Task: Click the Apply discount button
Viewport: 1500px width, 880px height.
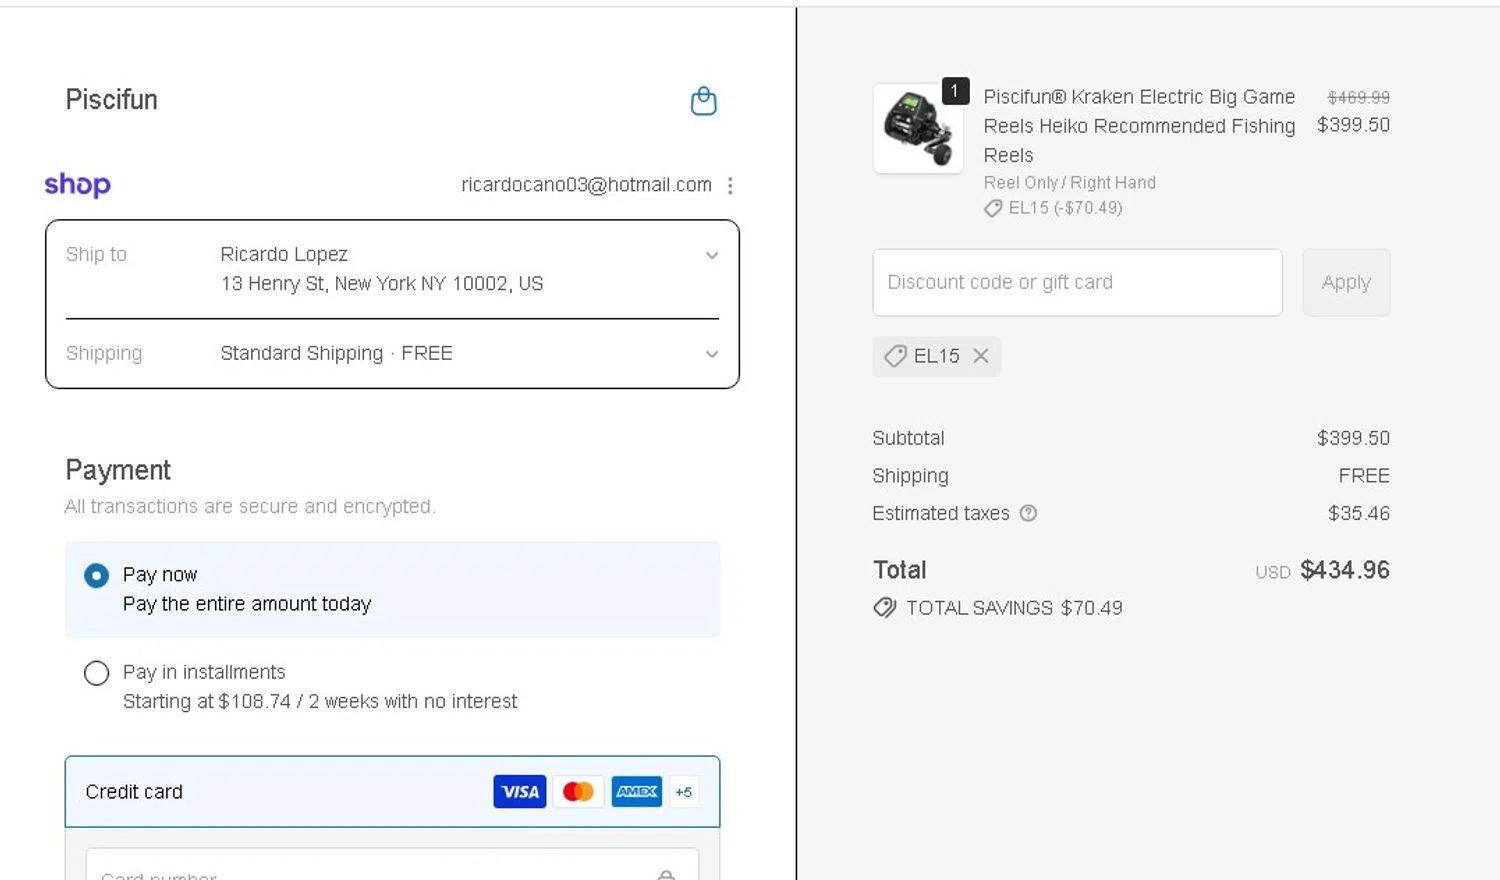Action: [x=1346, y=282]
